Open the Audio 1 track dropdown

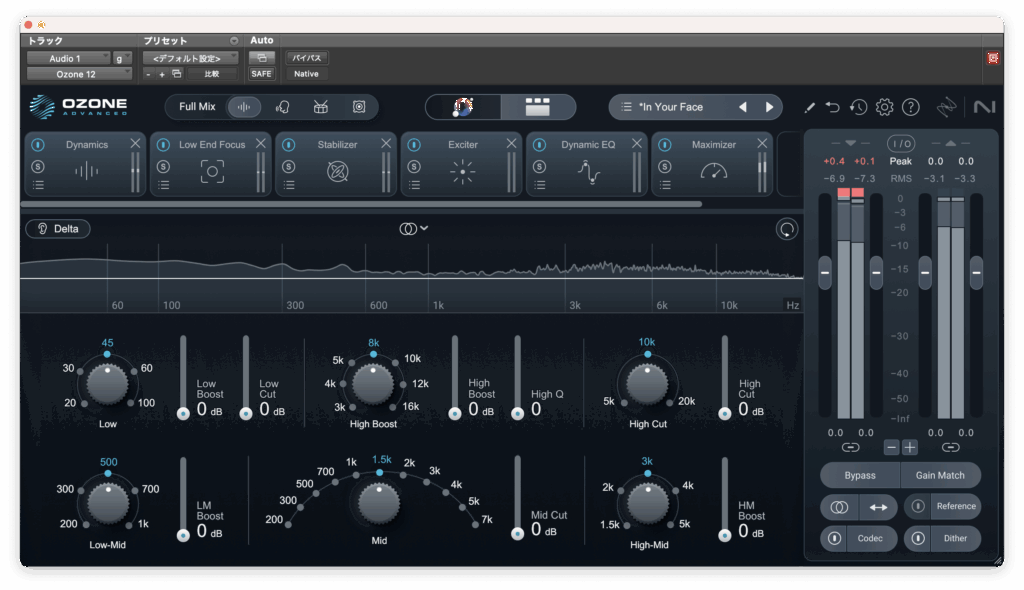click(x=68, y=59)
